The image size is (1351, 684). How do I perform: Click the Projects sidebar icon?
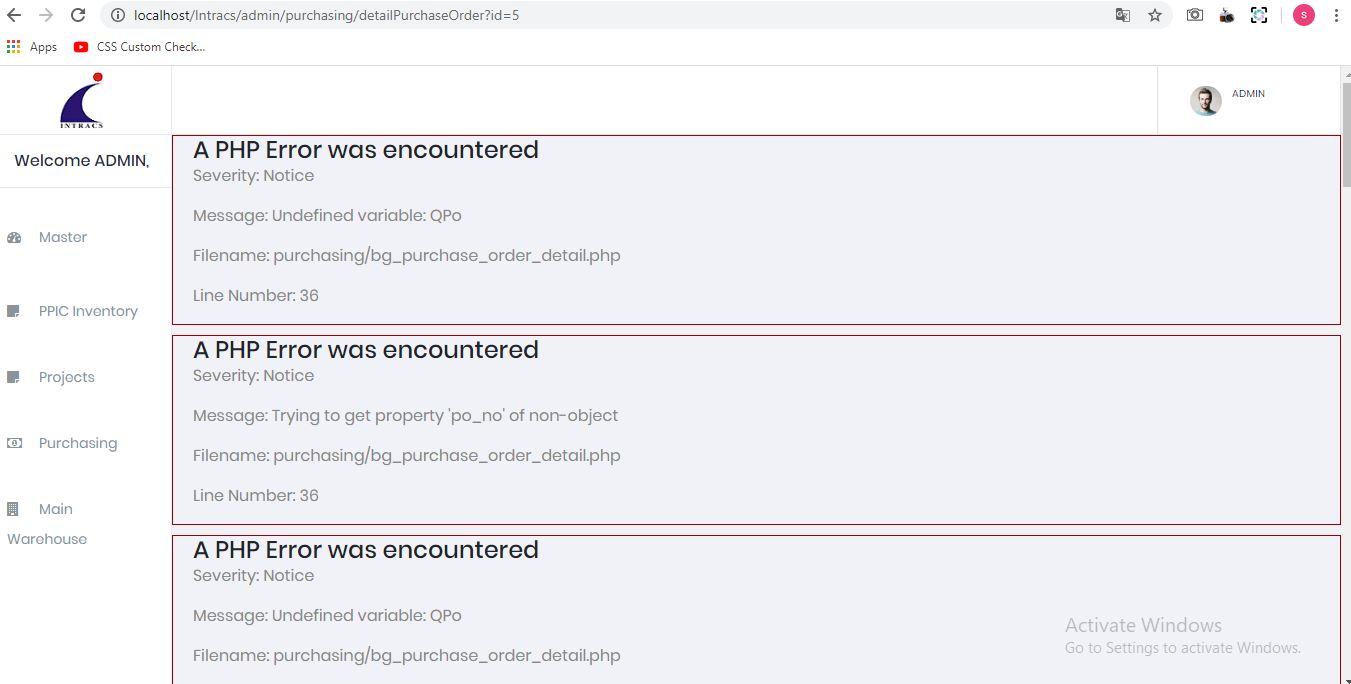[x=14, y=378]
